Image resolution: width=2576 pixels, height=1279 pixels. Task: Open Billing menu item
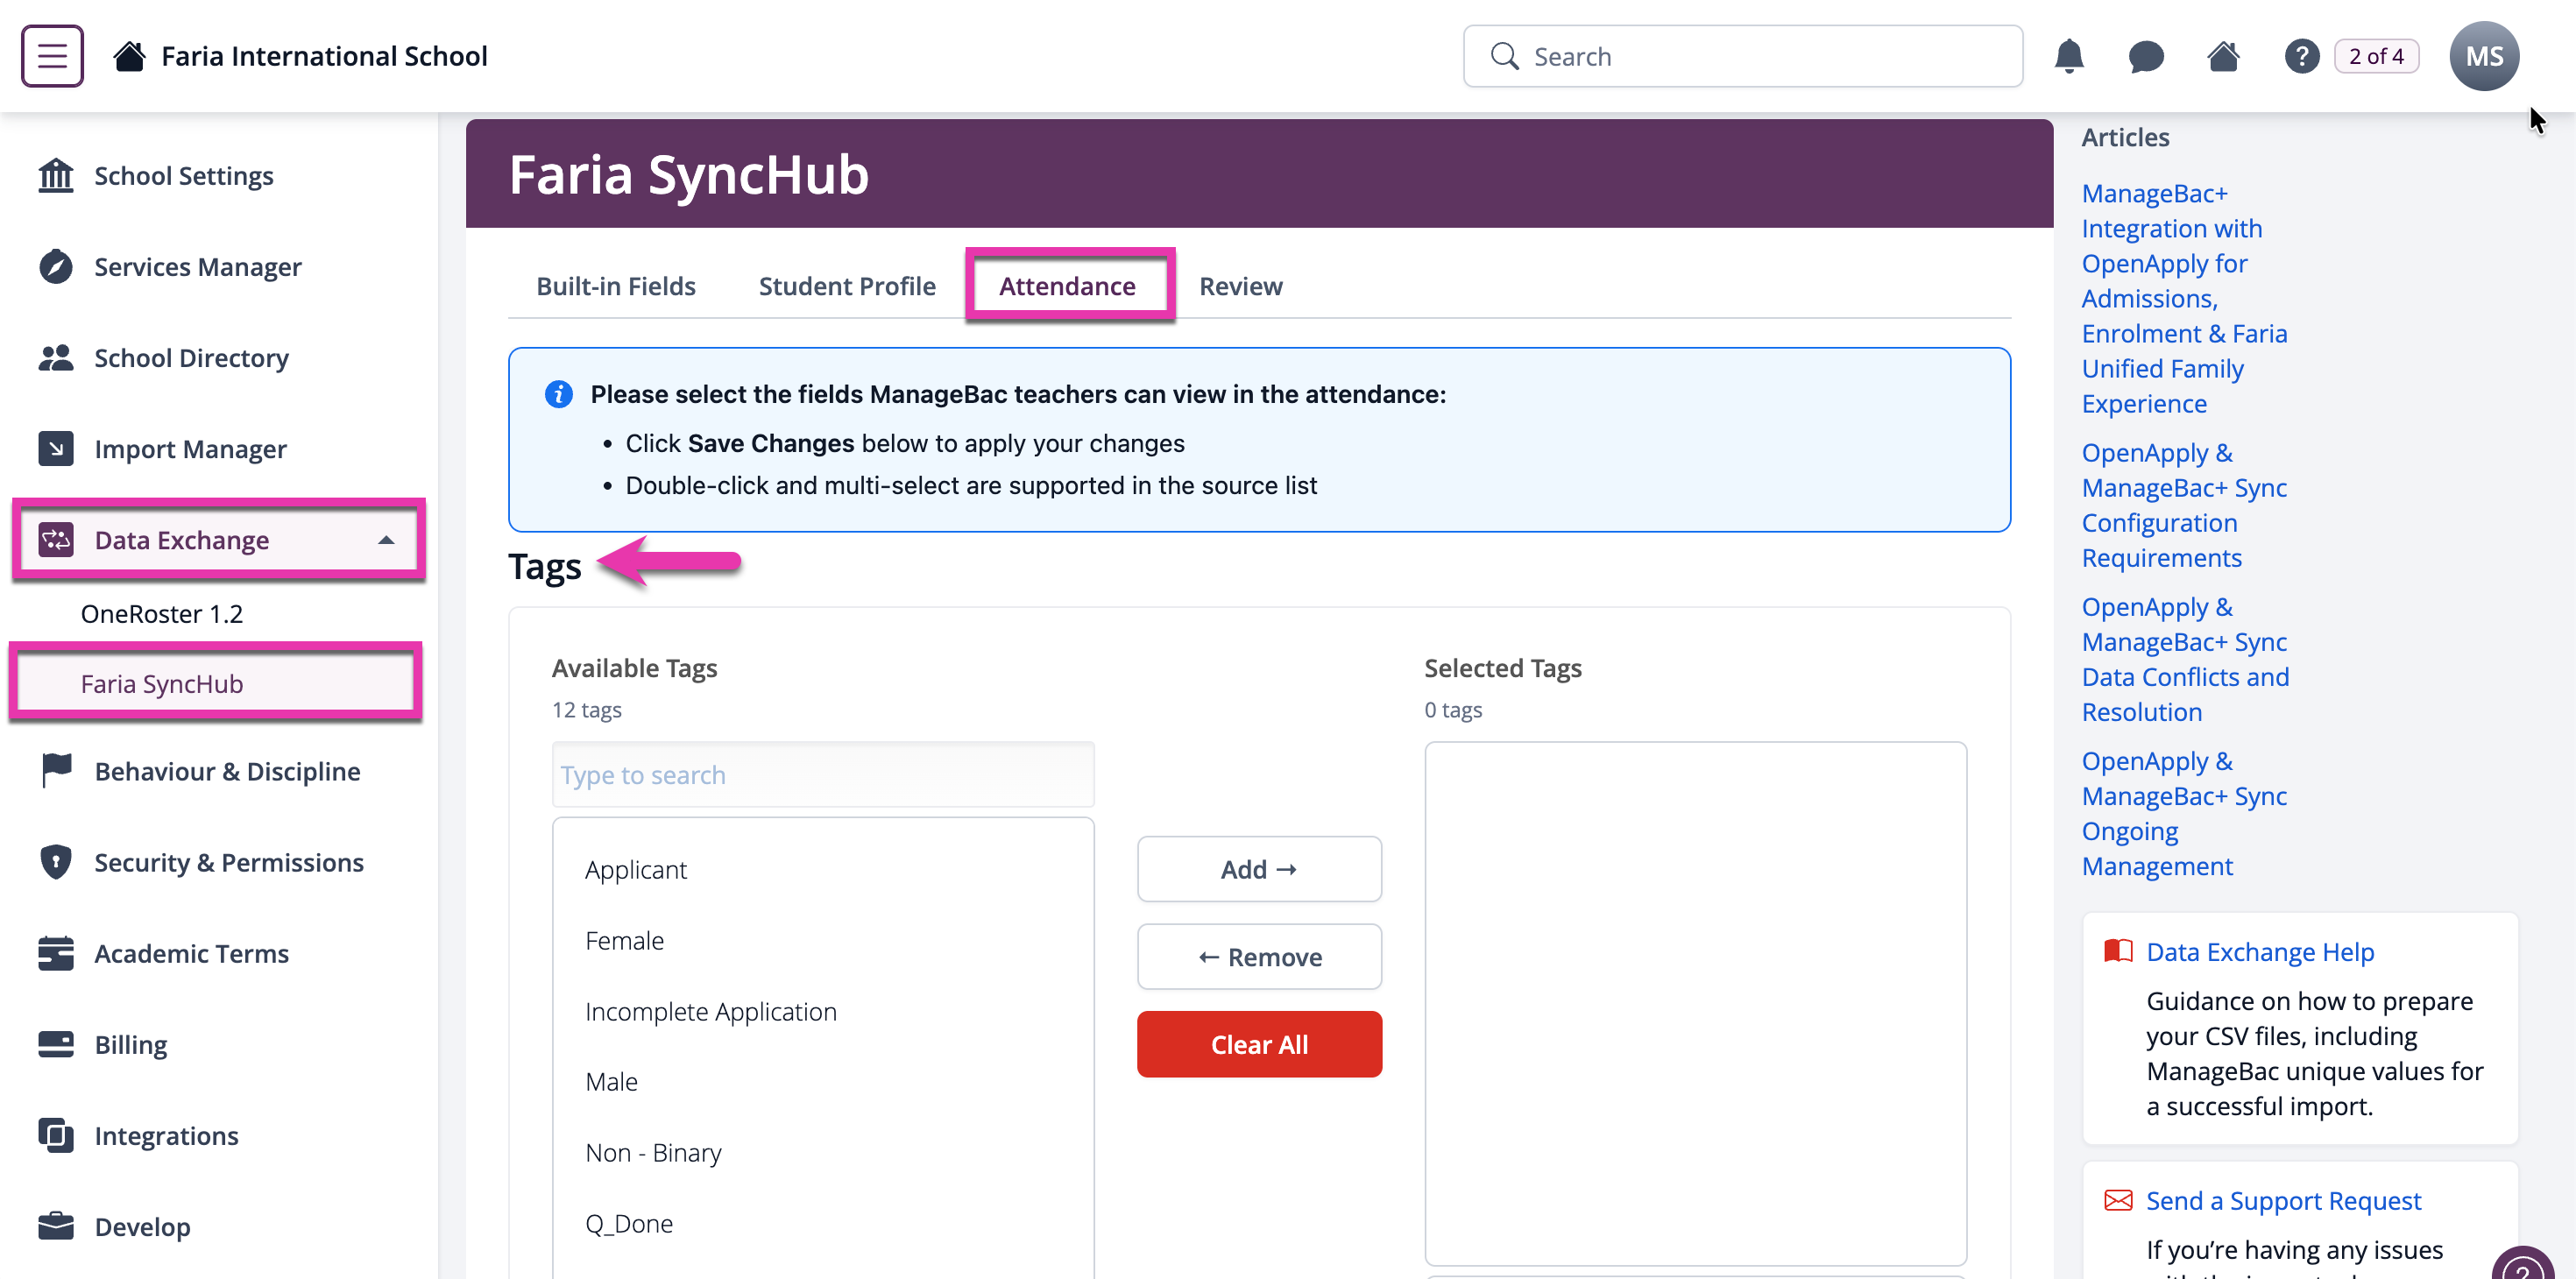pos(131,1044)
